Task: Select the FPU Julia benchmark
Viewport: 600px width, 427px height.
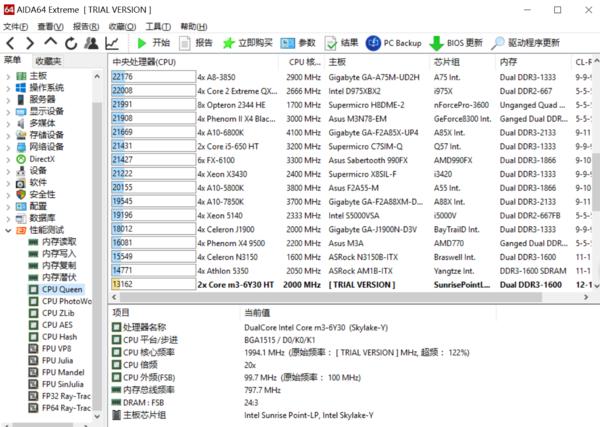Action: tap(51, 360)
